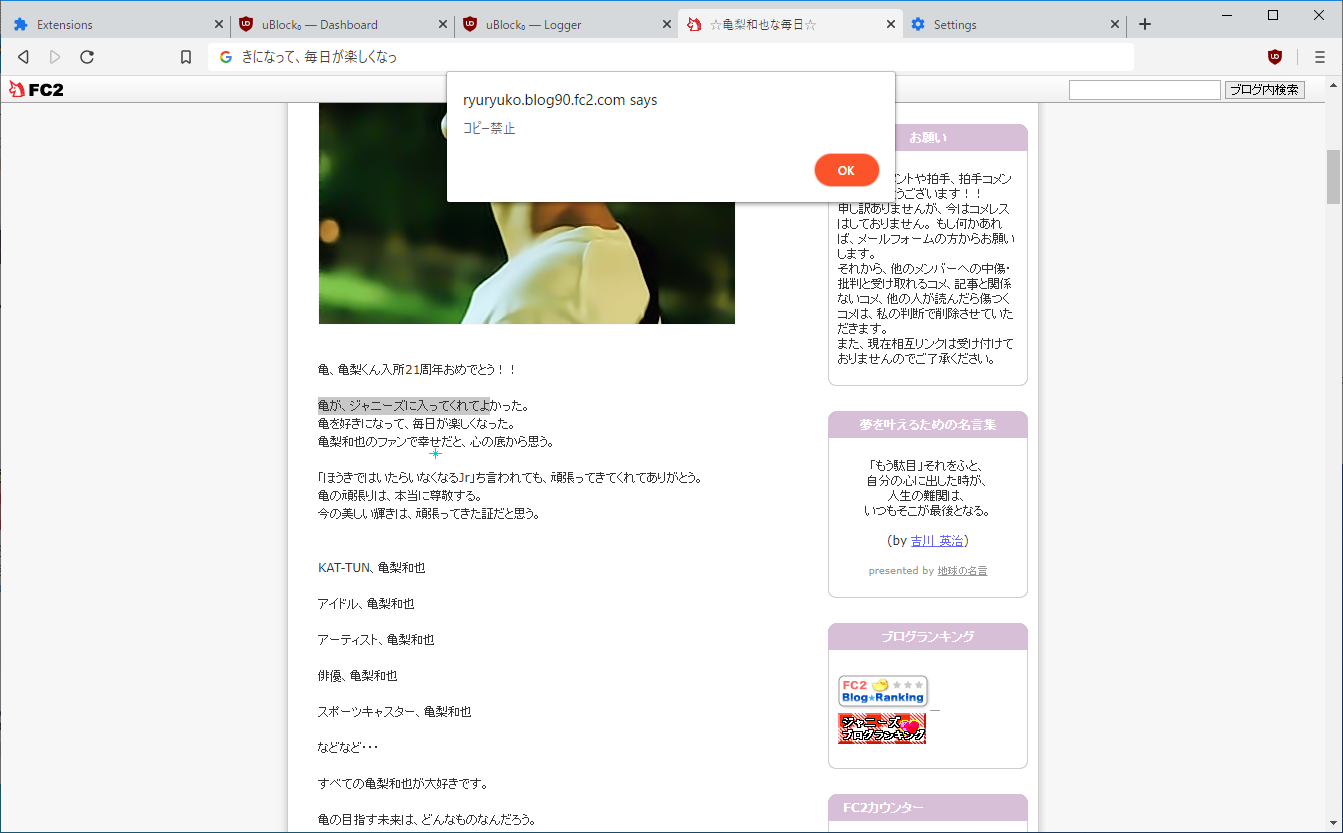The image size is (1343, 833).
Task: Click the photo in the blog post
Action: pyautogui.click(x=527, y=213)
